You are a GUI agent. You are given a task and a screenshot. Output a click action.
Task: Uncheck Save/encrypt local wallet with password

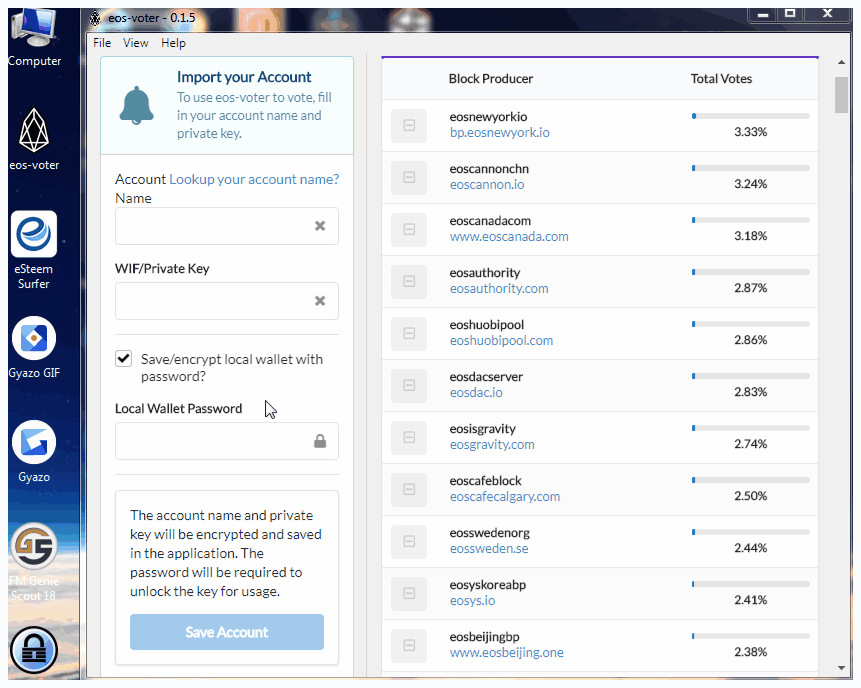coord(124,359)
